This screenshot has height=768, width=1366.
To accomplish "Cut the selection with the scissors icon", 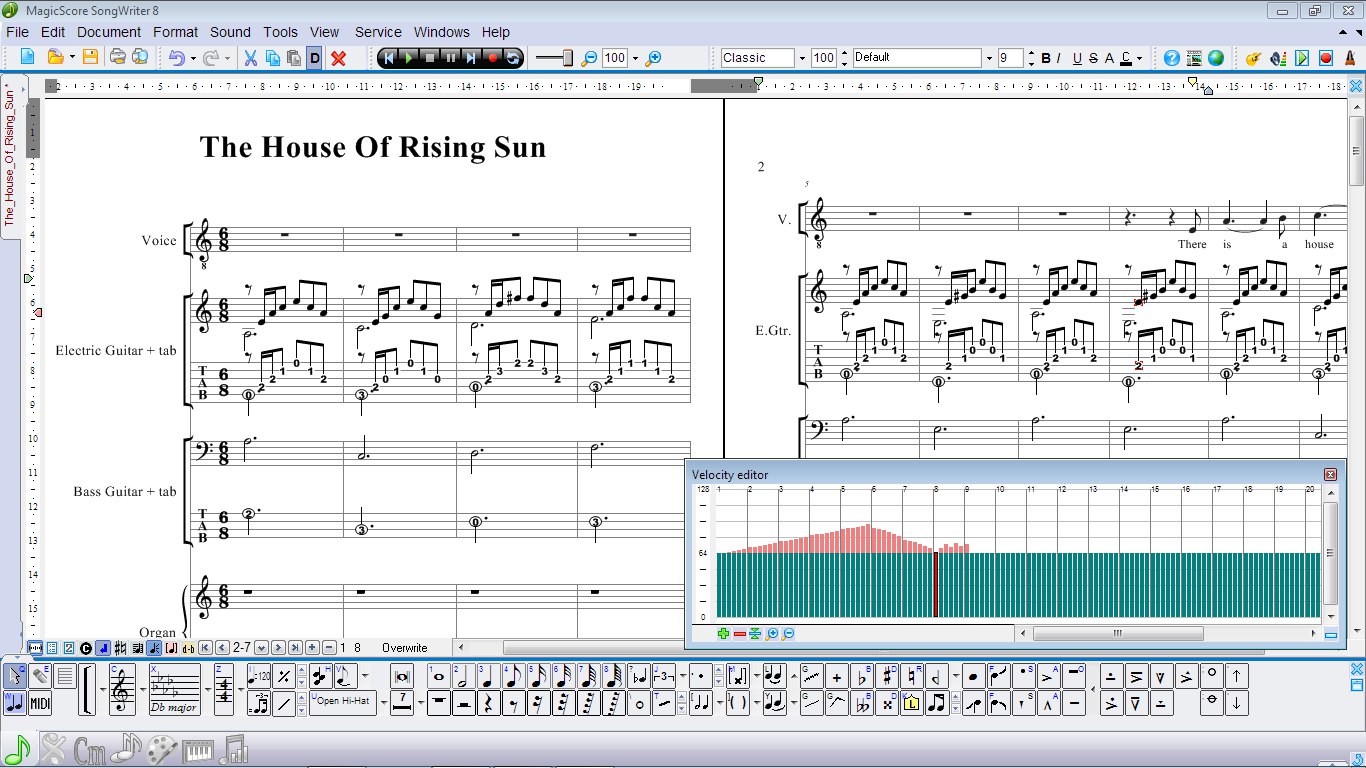I will 251,58.
